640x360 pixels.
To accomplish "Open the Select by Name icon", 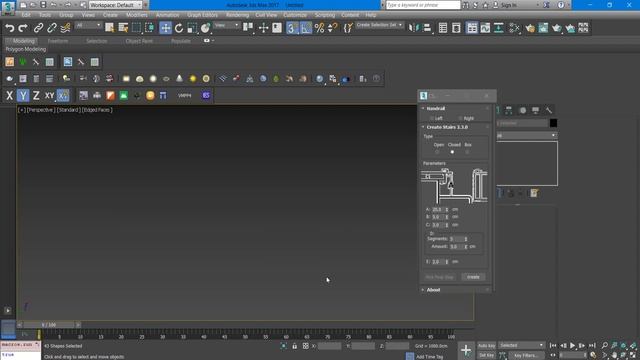I will point(123,28).
